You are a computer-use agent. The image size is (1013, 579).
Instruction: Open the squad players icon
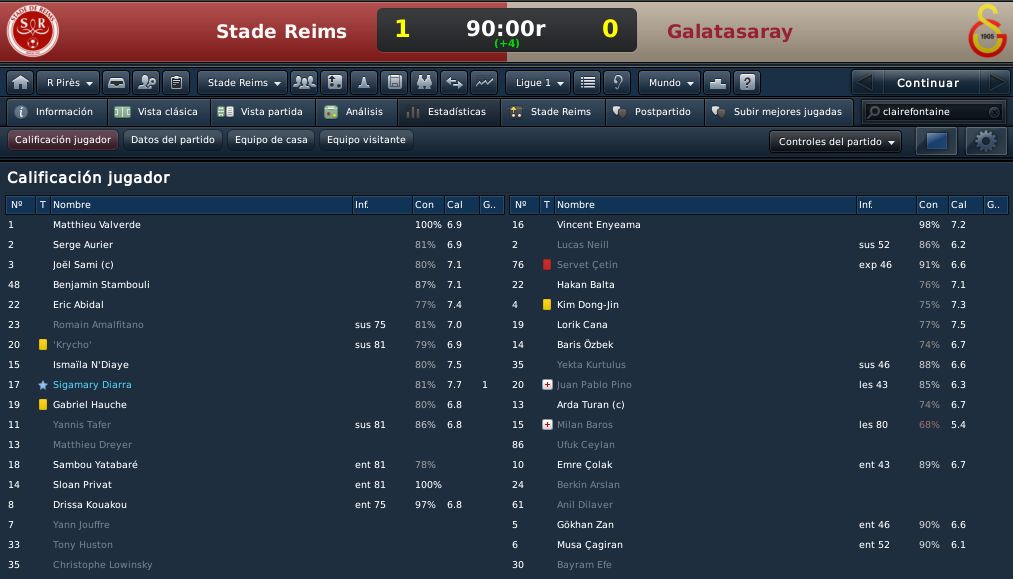pyautogui.click(x=304, y=83)
